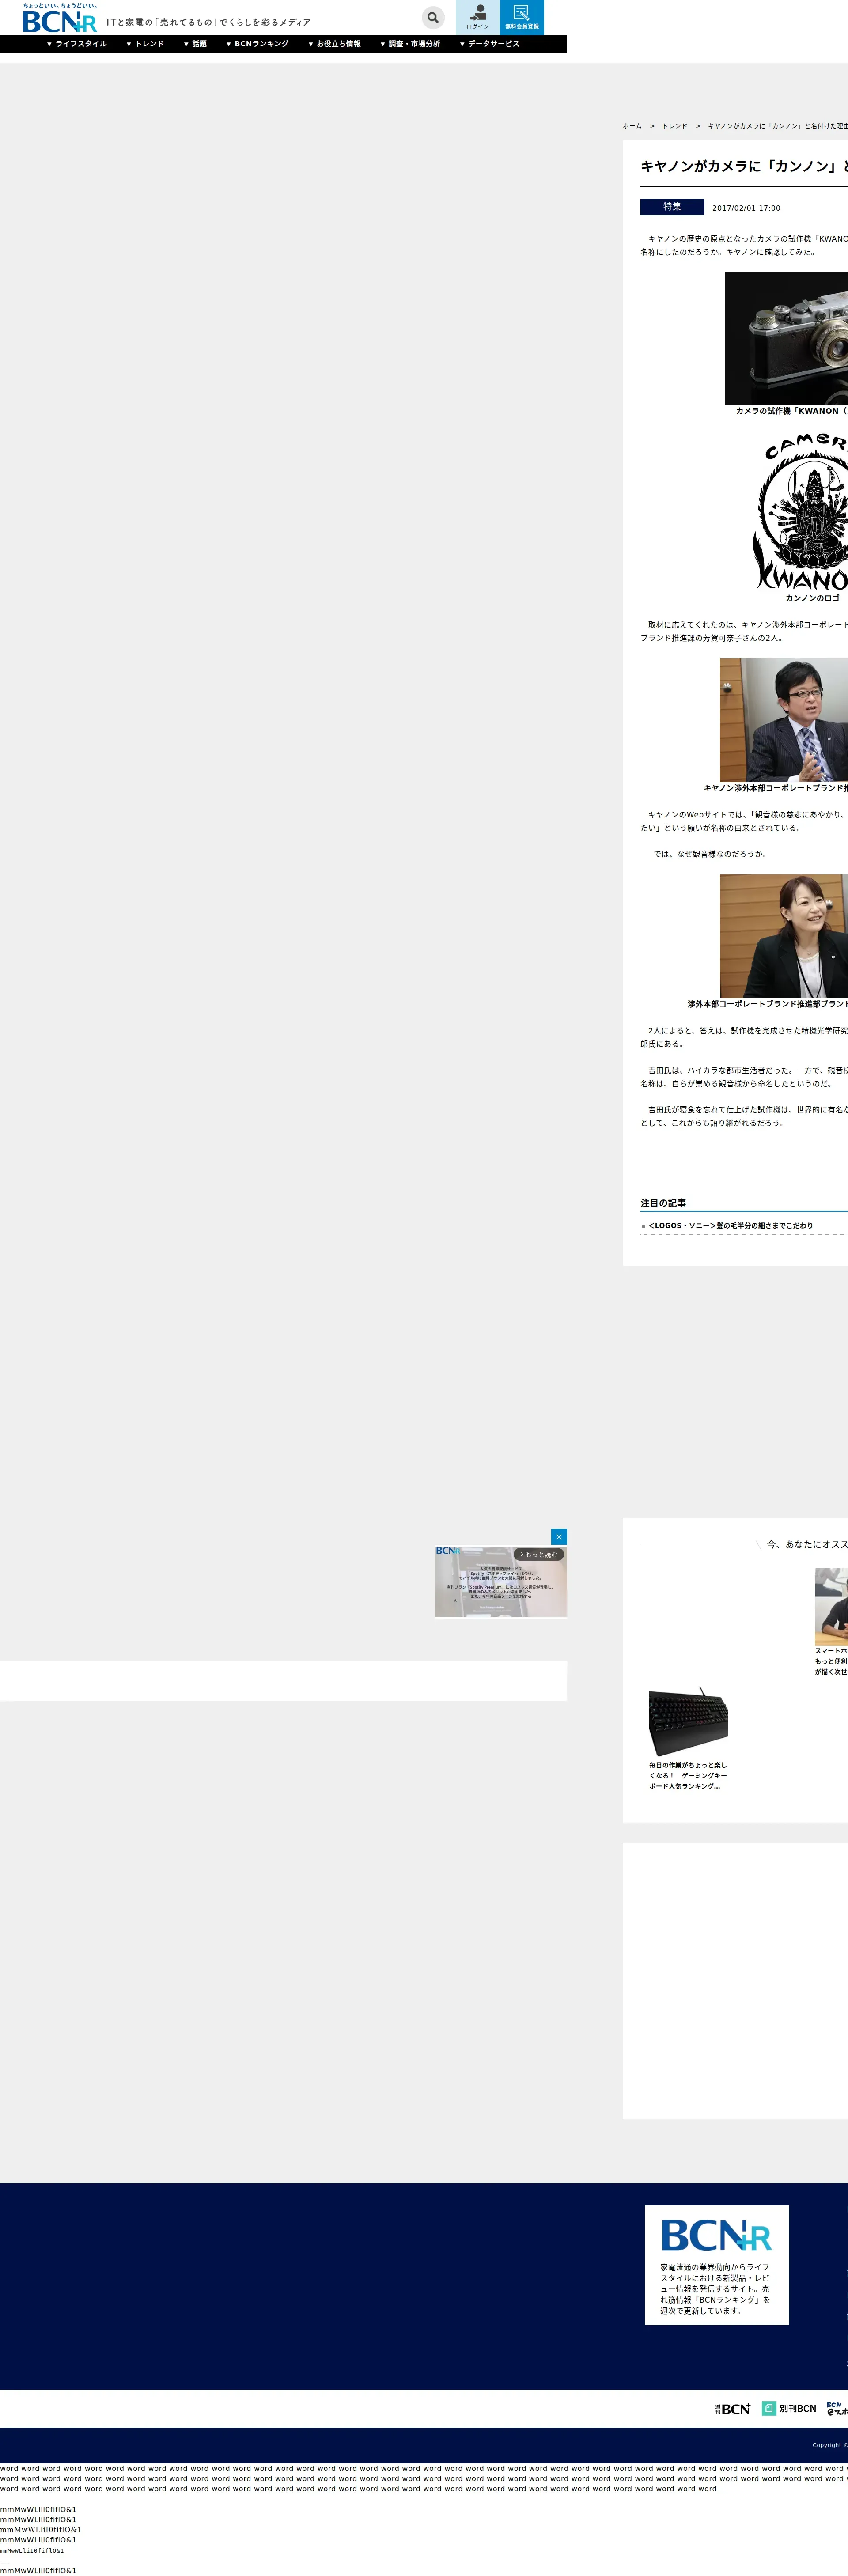
Task: Click the 無料会員登録 registration icon
Action: pyautogui.click(x=521, y=17)
